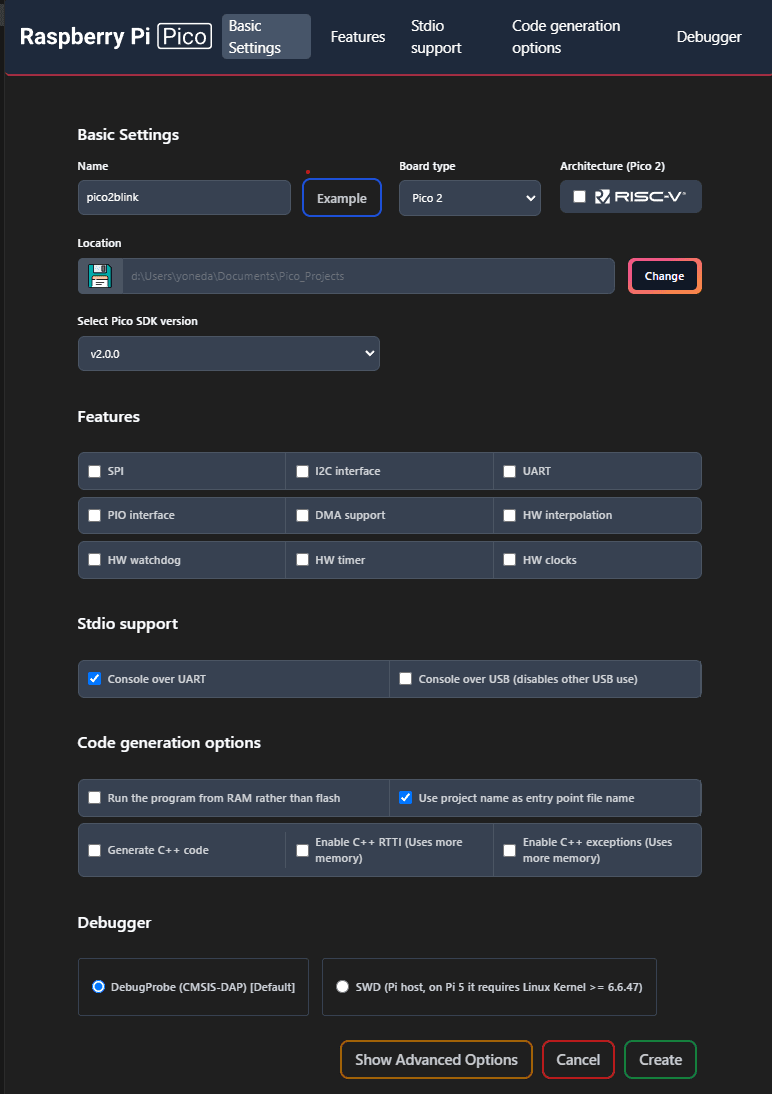The width and height of the screenshot is (772, 1094).
Task: Enable the SPI feature checkbox
Action: click(x=94, y=471)
